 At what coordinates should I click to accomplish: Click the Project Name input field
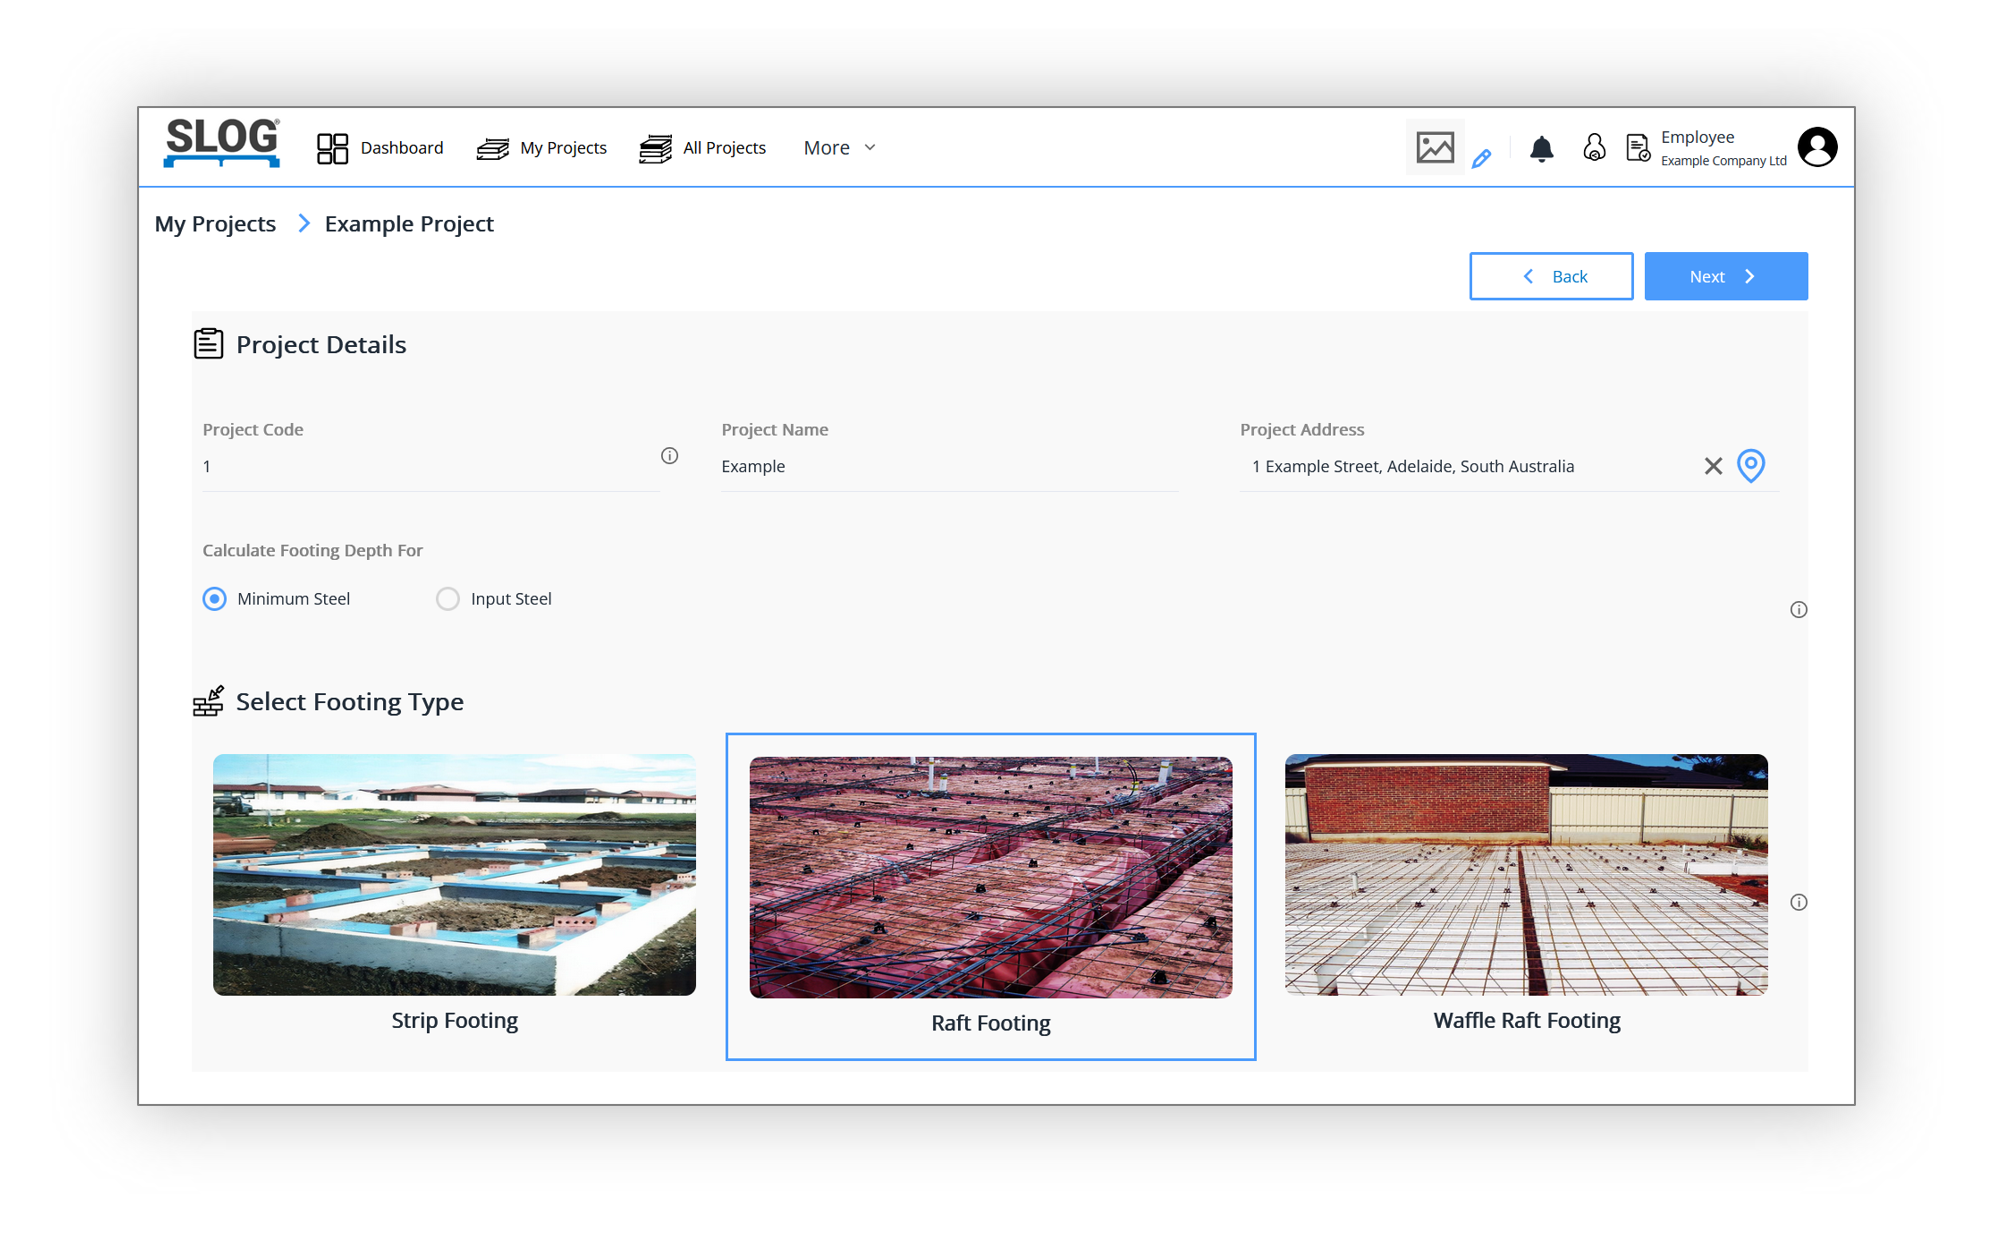948,467
